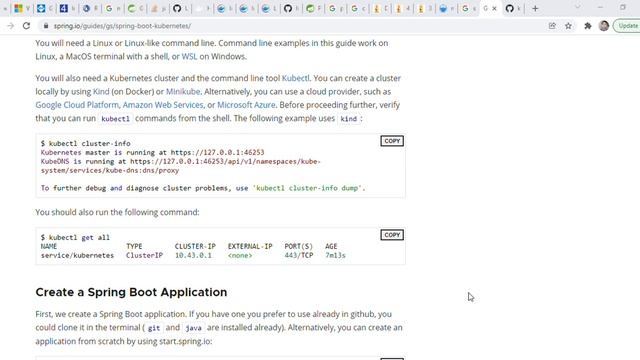Image resolution: width=640 pixels, height=360 pixels.
Task: Open the Google Cloud Platform link
Action: tap(77, 105)
